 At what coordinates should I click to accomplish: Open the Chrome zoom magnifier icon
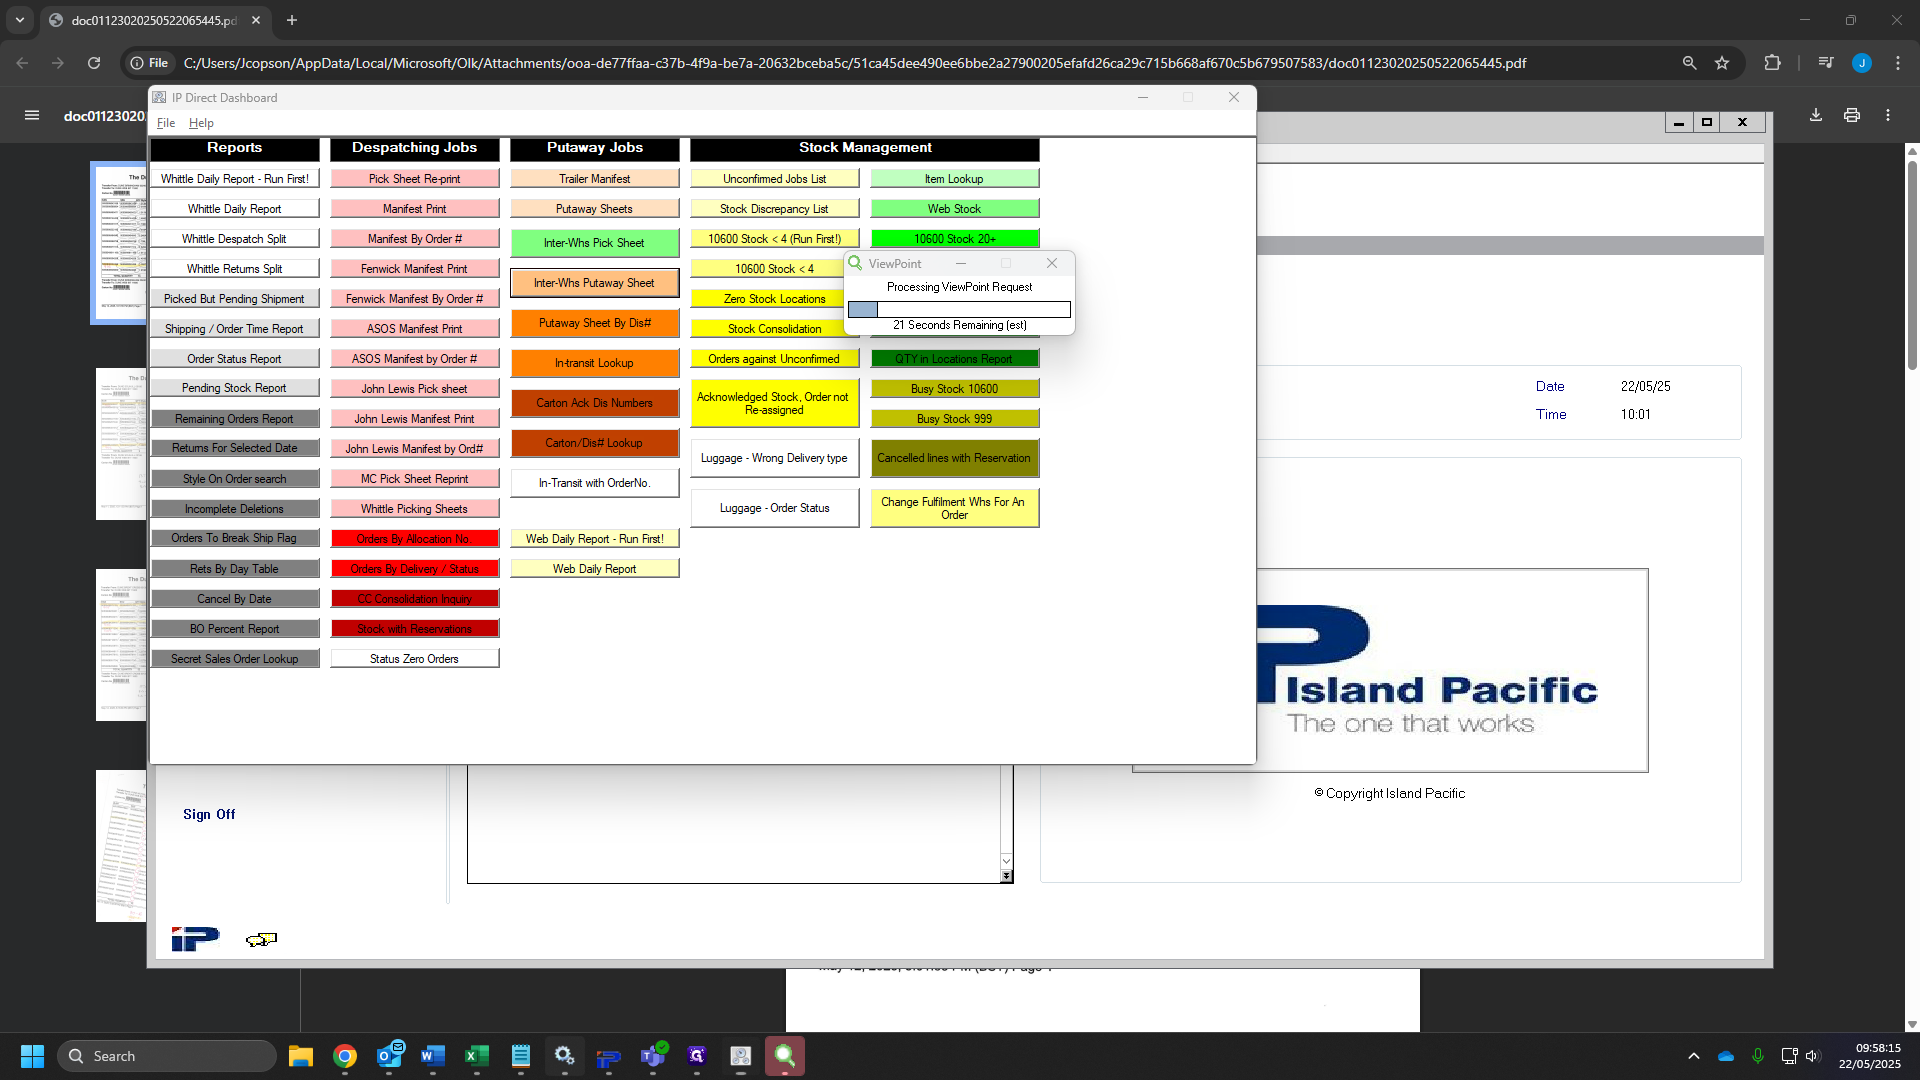tap(1689, 63)
